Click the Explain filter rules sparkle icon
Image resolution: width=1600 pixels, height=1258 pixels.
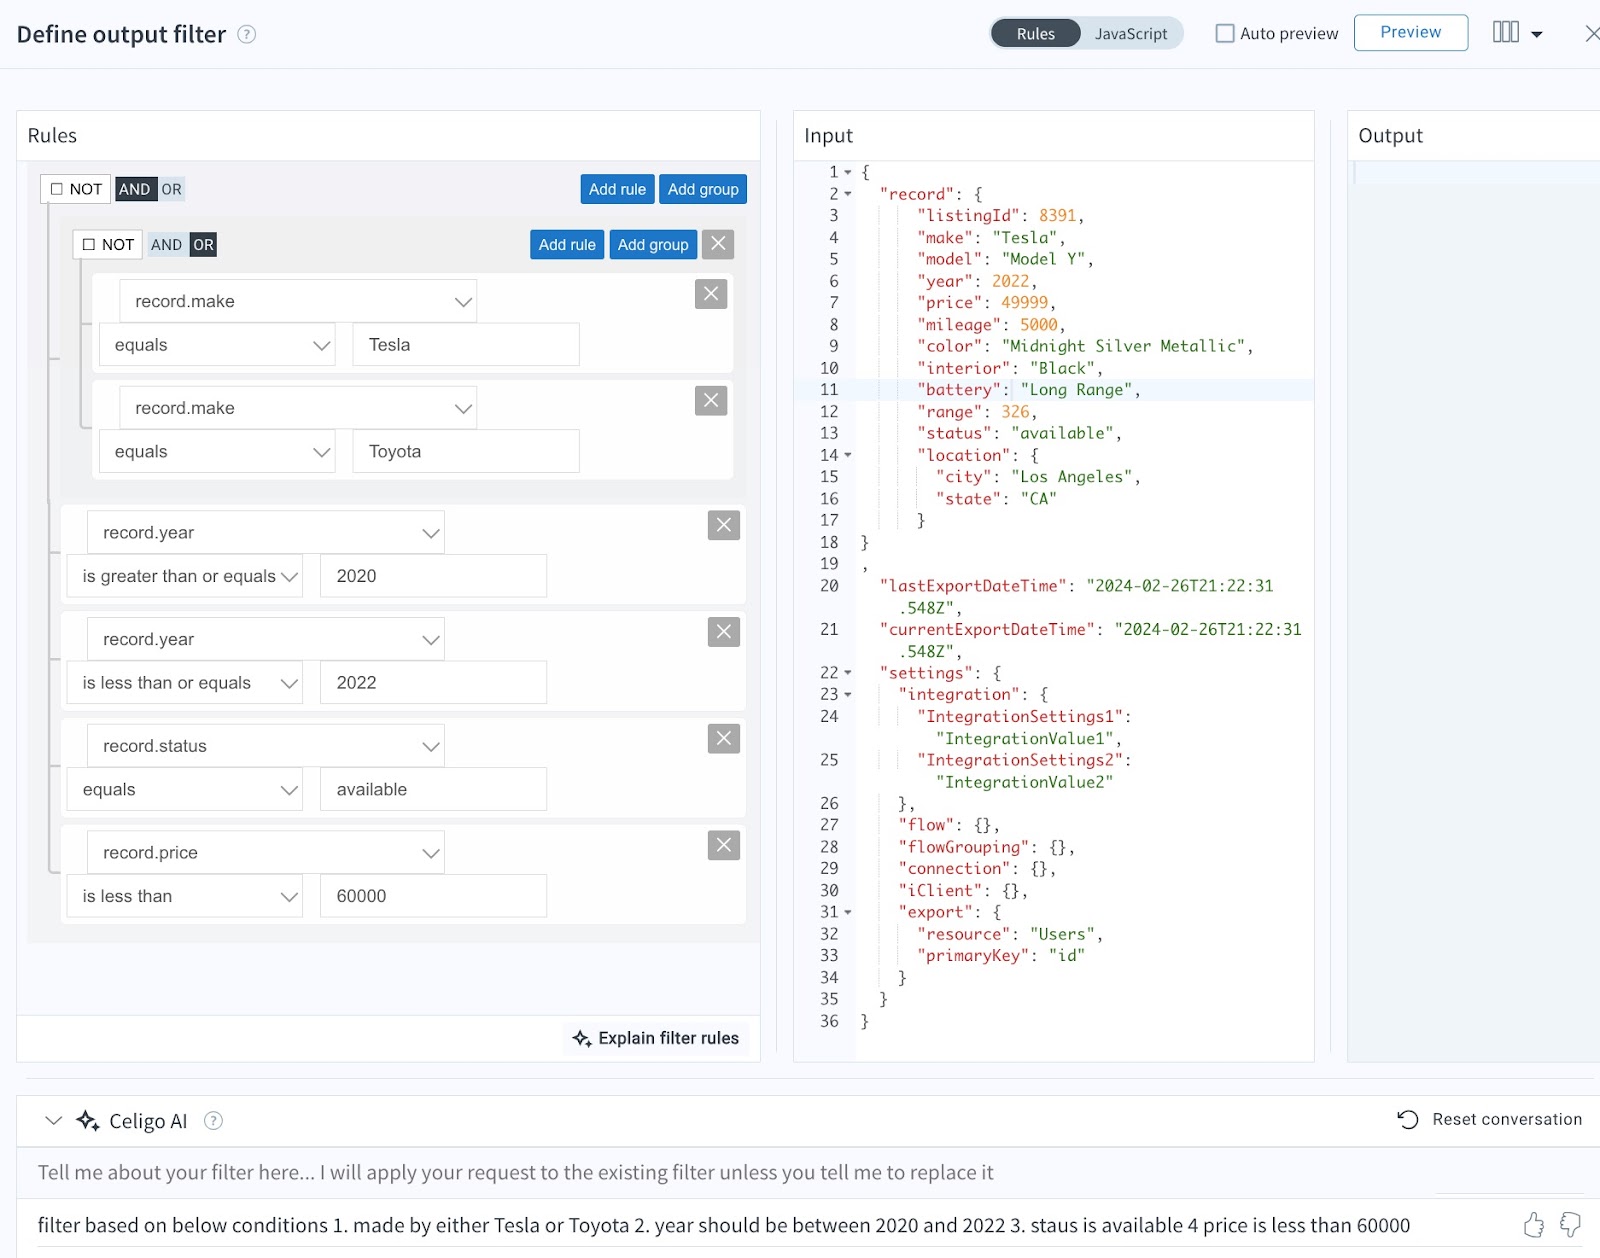[x=582, y=1038]
